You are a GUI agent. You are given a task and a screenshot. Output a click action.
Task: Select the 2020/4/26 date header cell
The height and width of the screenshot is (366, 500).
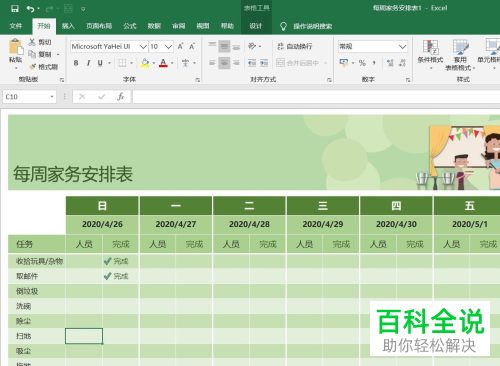(102, 224)
